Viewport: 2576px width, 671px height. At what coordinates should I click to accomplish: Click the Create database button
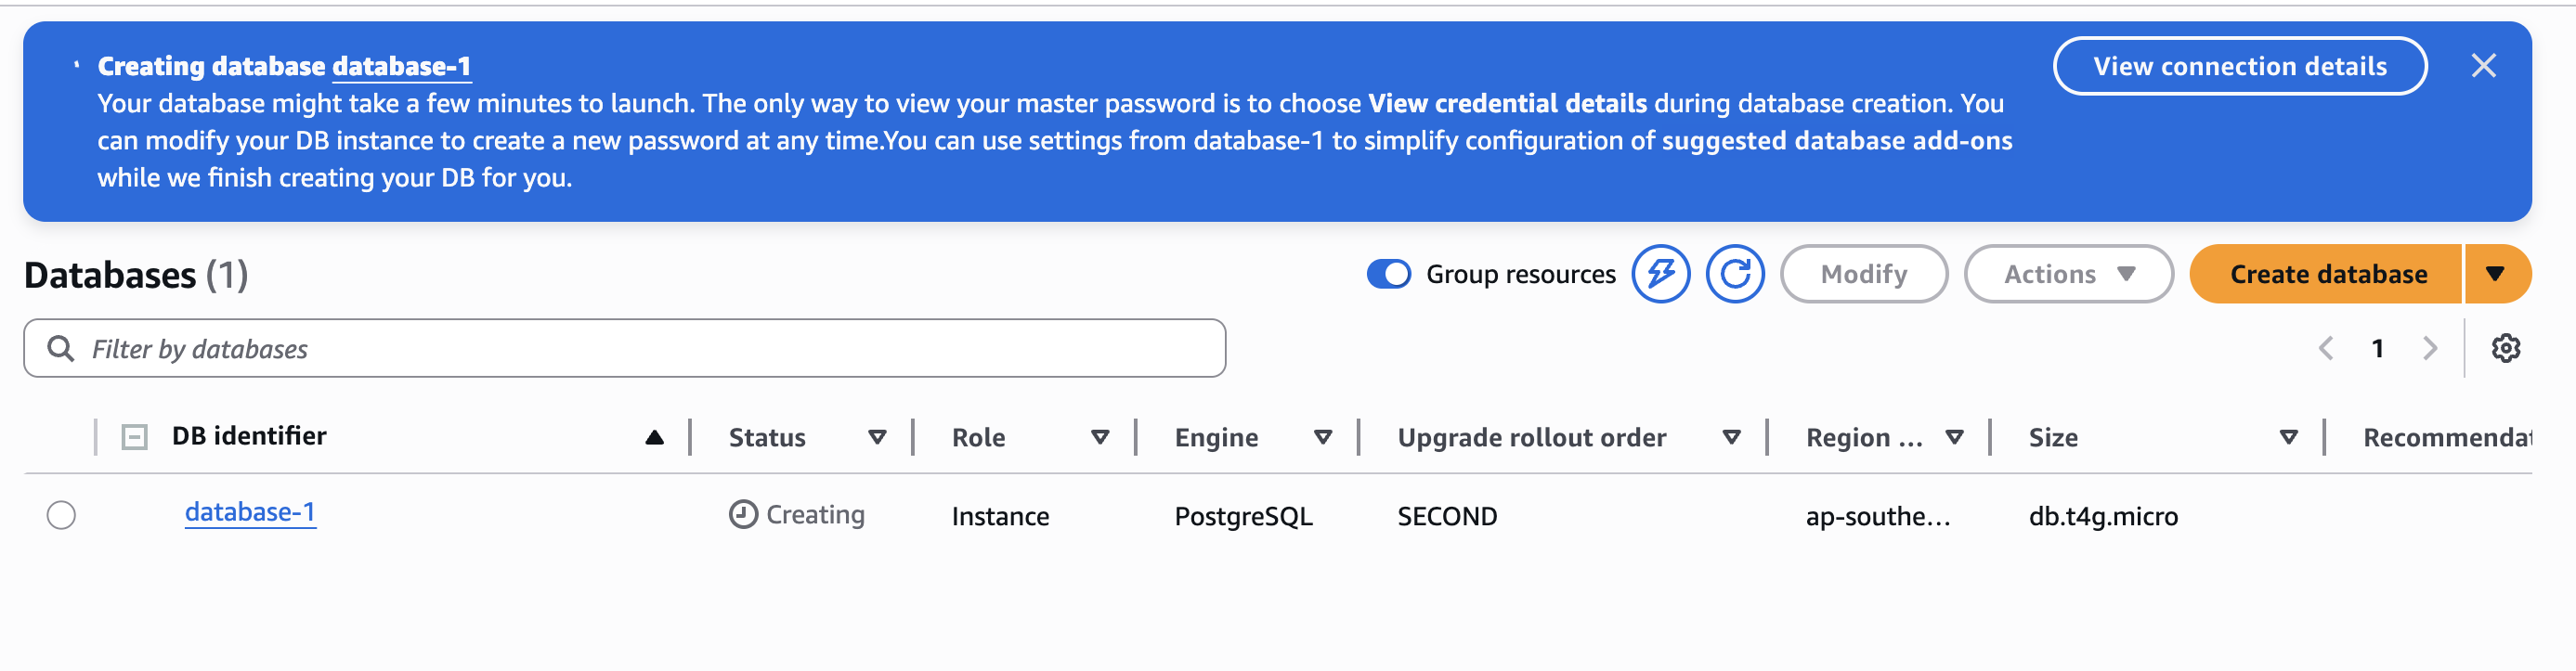[x=2327, y=274]
